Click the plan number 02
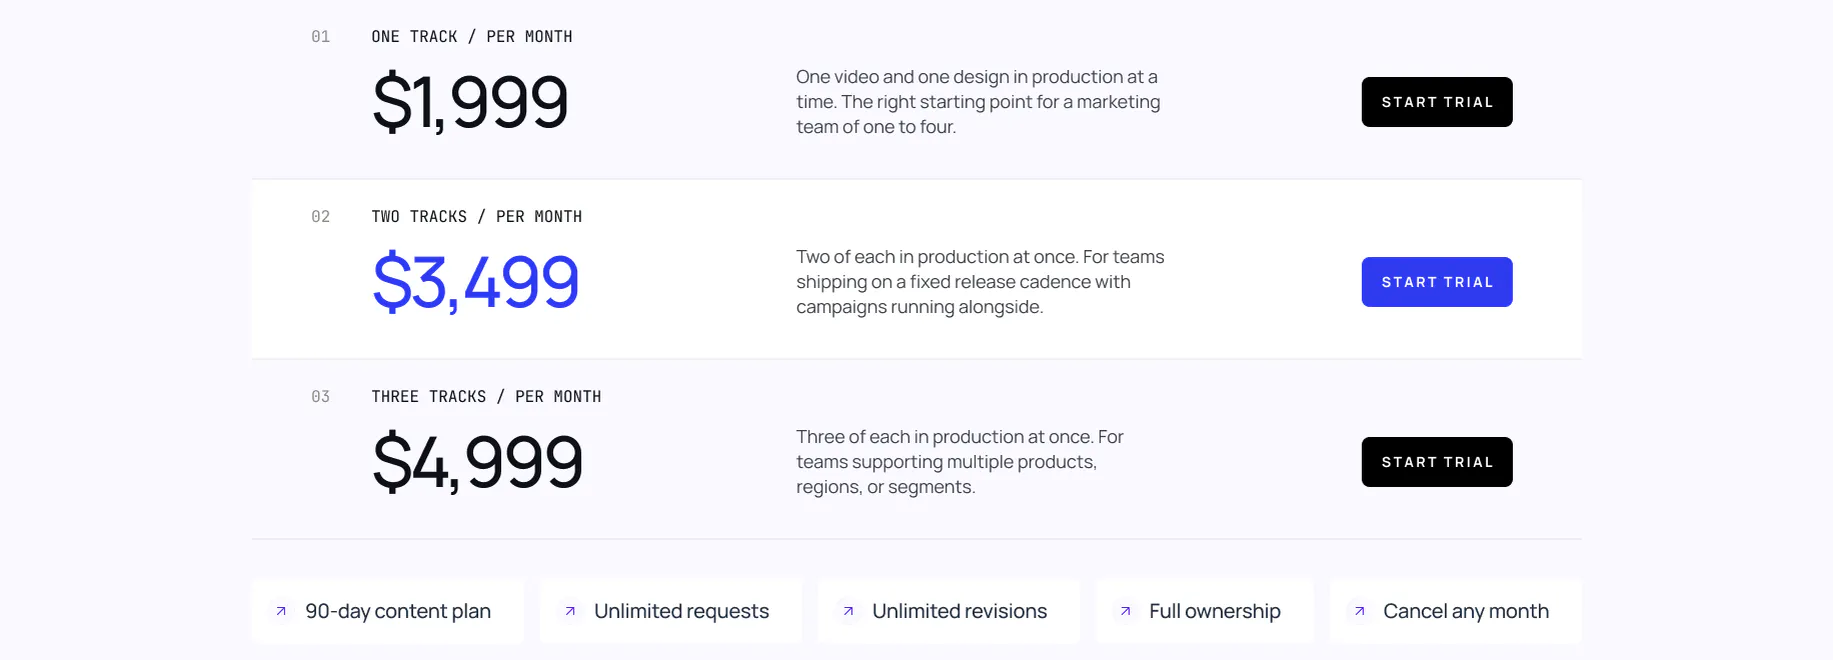 (320, 217)
